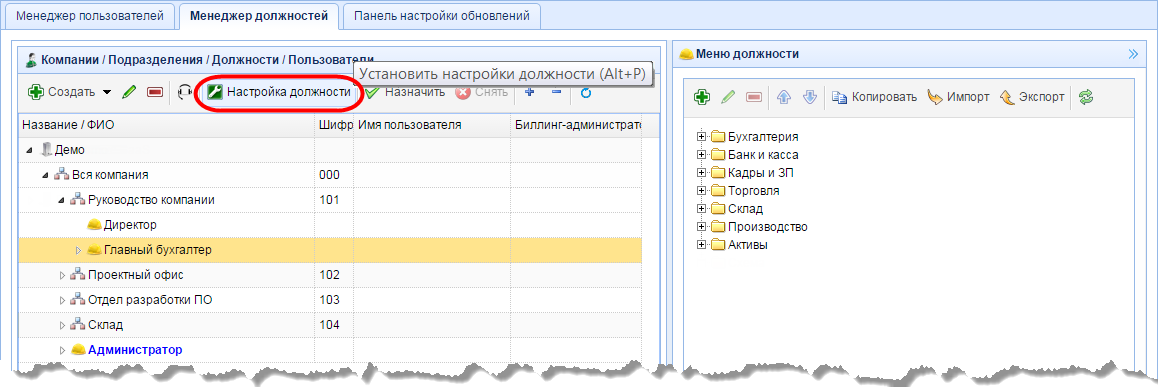Image resolution: width=1158 pixels, height=387 pixels.
Task: Collapse the Вся компания node
Action: pos(46,175)
